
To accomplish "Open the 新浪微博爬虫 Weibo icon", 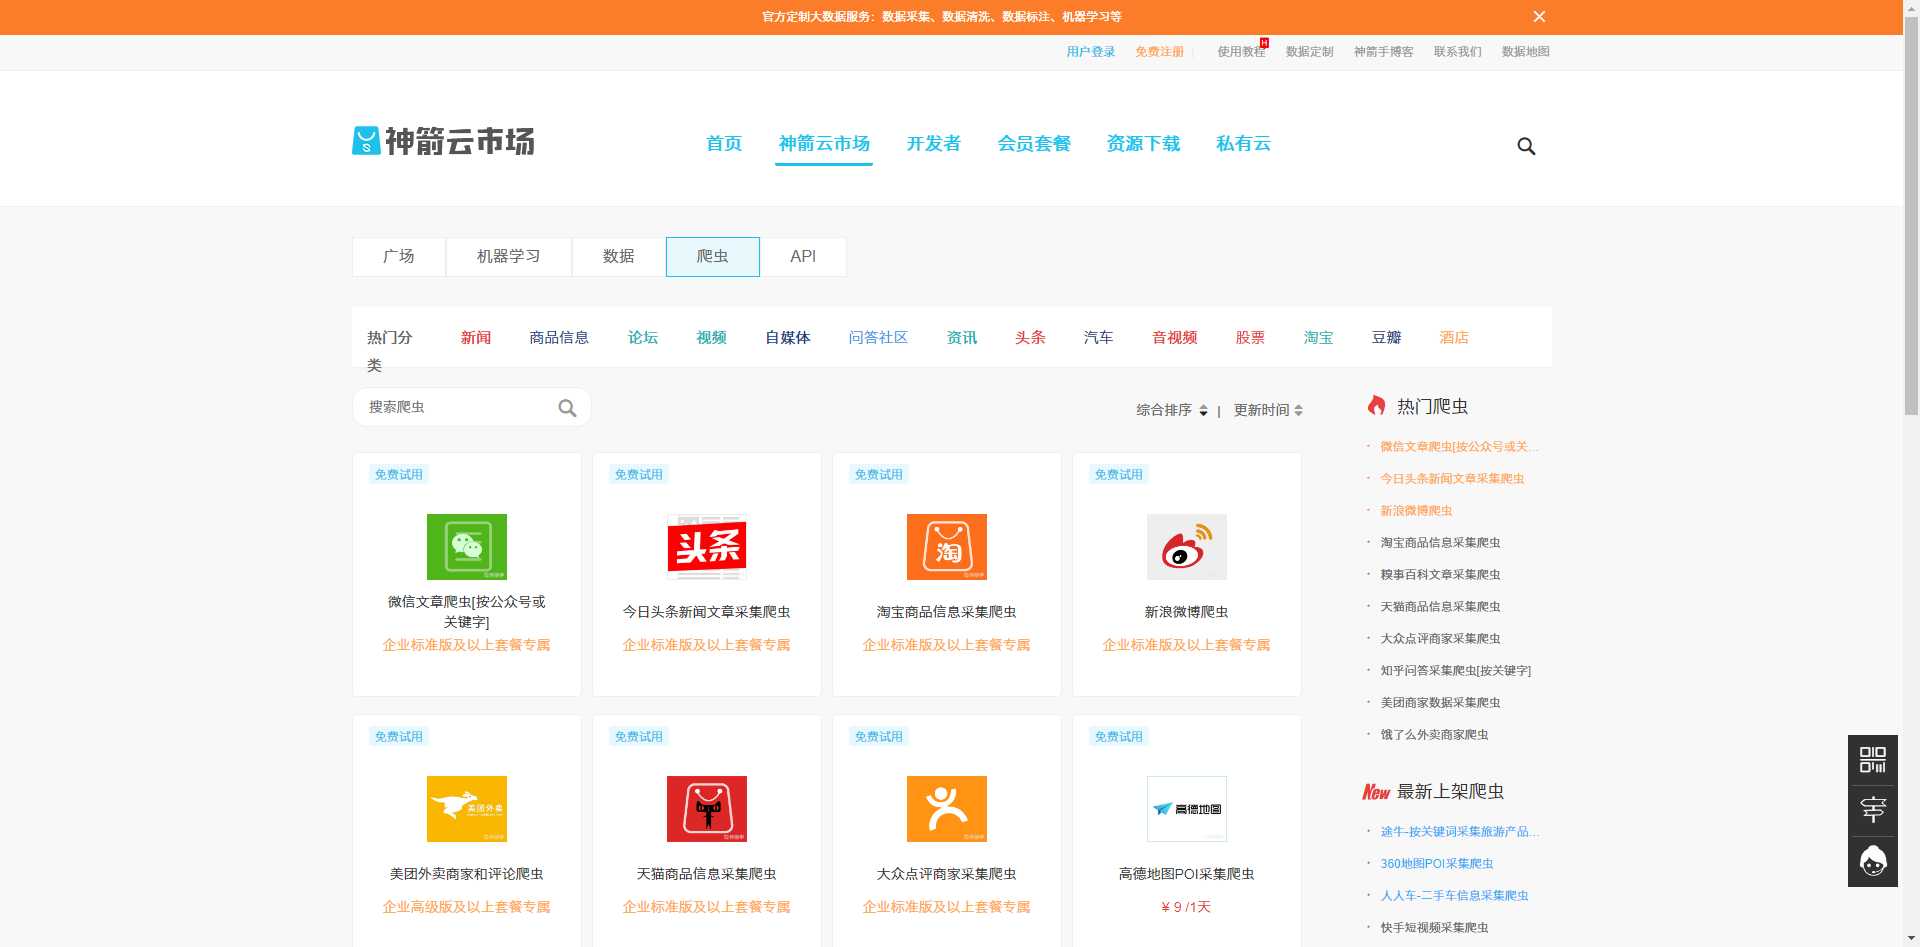I will [x=1187, y=547].
